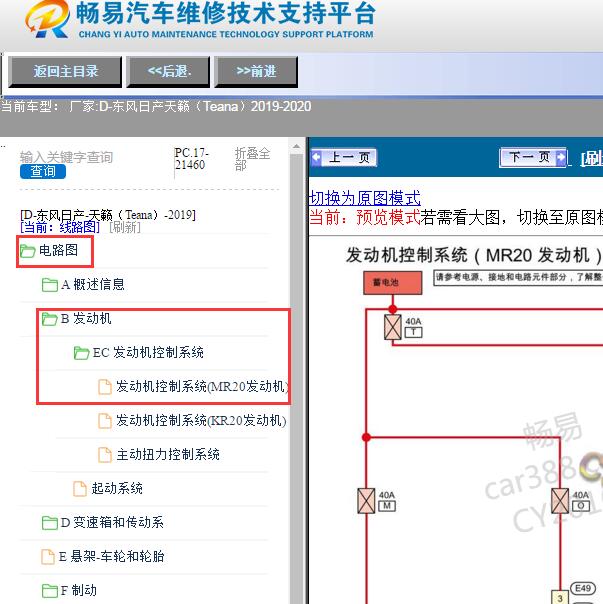The image size is (603, 604).
Task: Click the 40A fuse T symbol
Action: pos(392,327)
